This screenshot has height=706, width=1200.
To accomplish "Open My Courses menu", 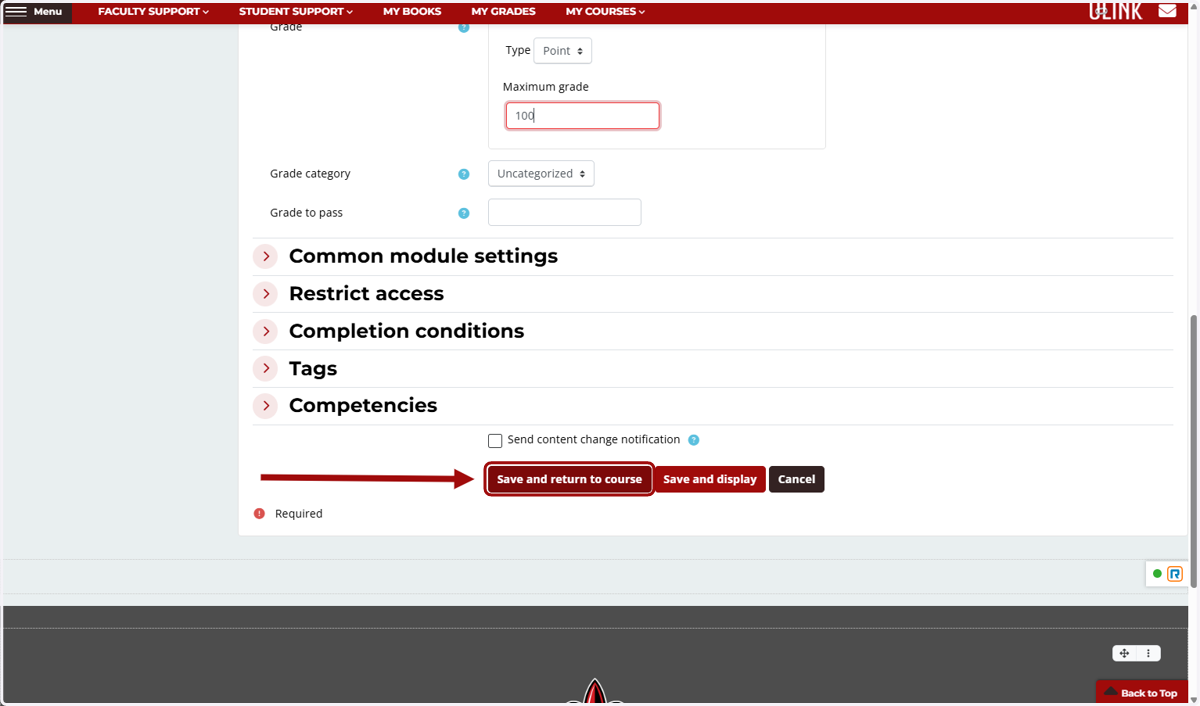I will 605,12.
